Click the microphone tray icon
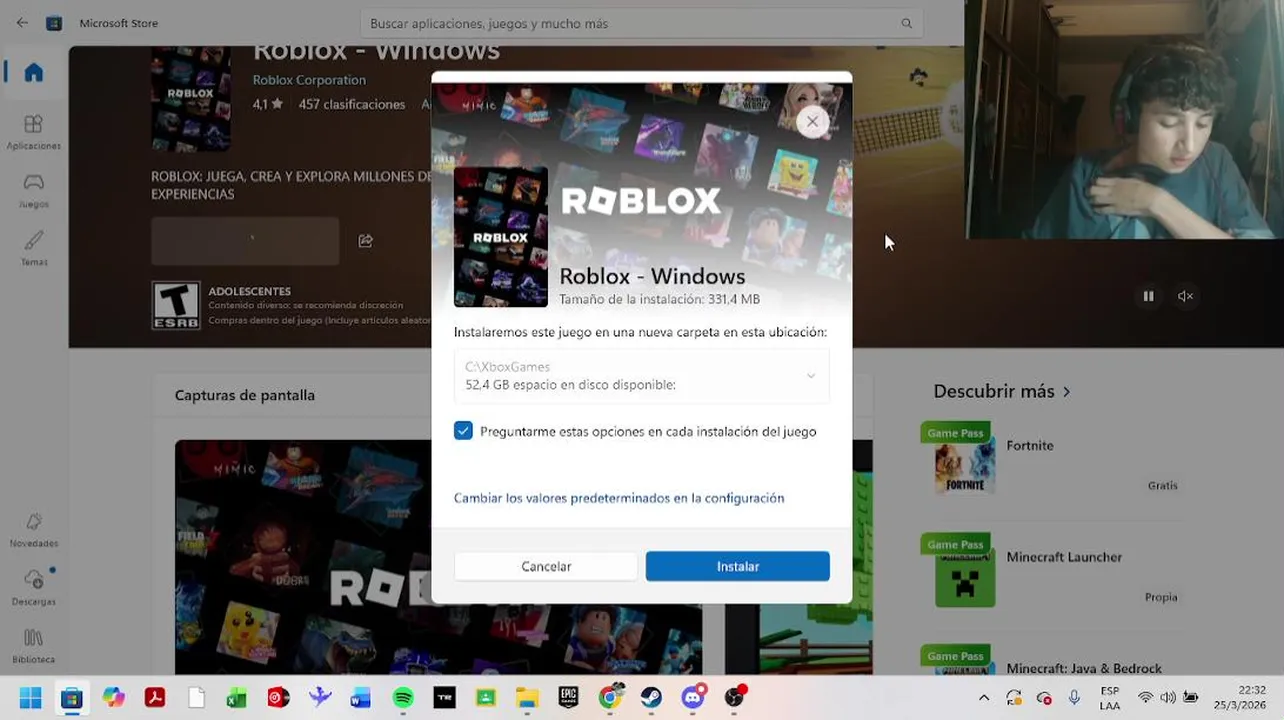 [1074, 698]
